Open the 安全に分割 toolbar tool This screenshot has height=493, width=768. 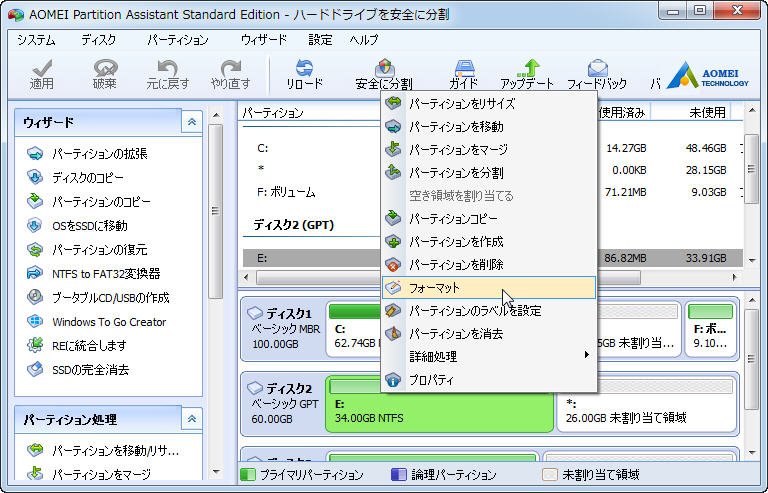click(x=384, y=74)
